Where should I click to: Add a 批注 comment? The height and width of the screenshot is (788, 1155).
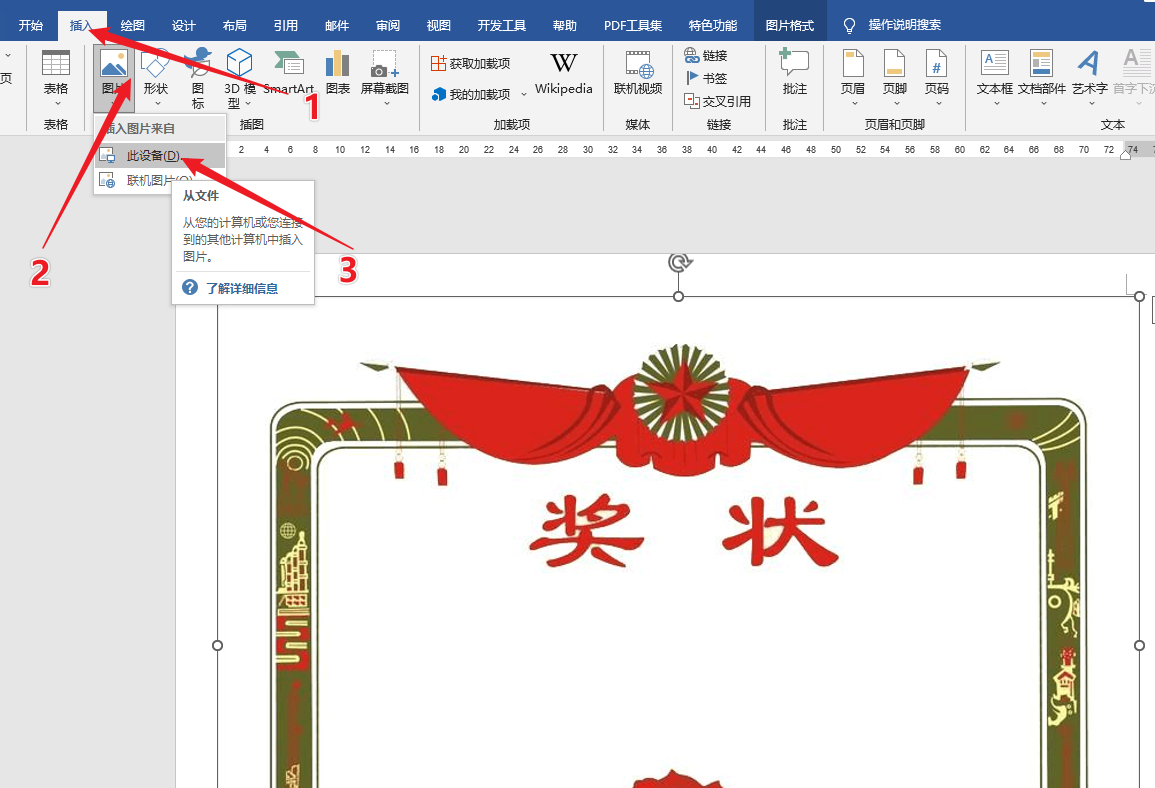click(794, 74)
